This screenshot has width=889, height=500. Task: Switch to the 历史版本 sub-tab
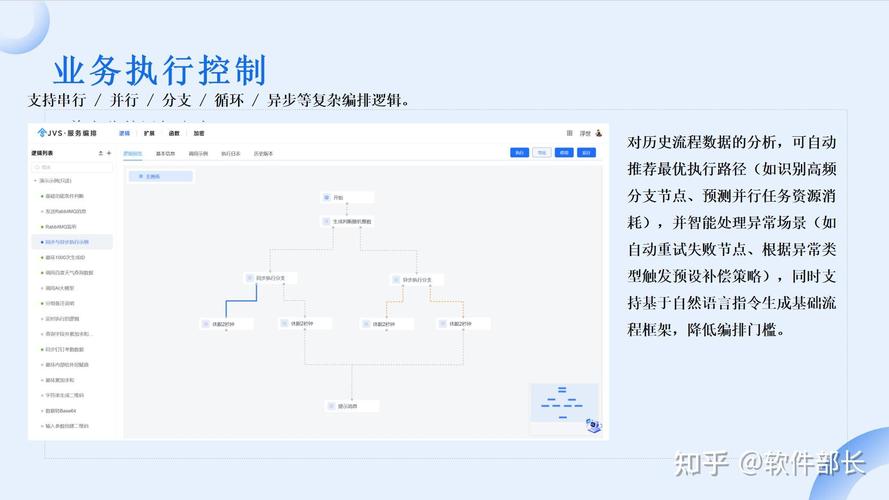(263, 154)
